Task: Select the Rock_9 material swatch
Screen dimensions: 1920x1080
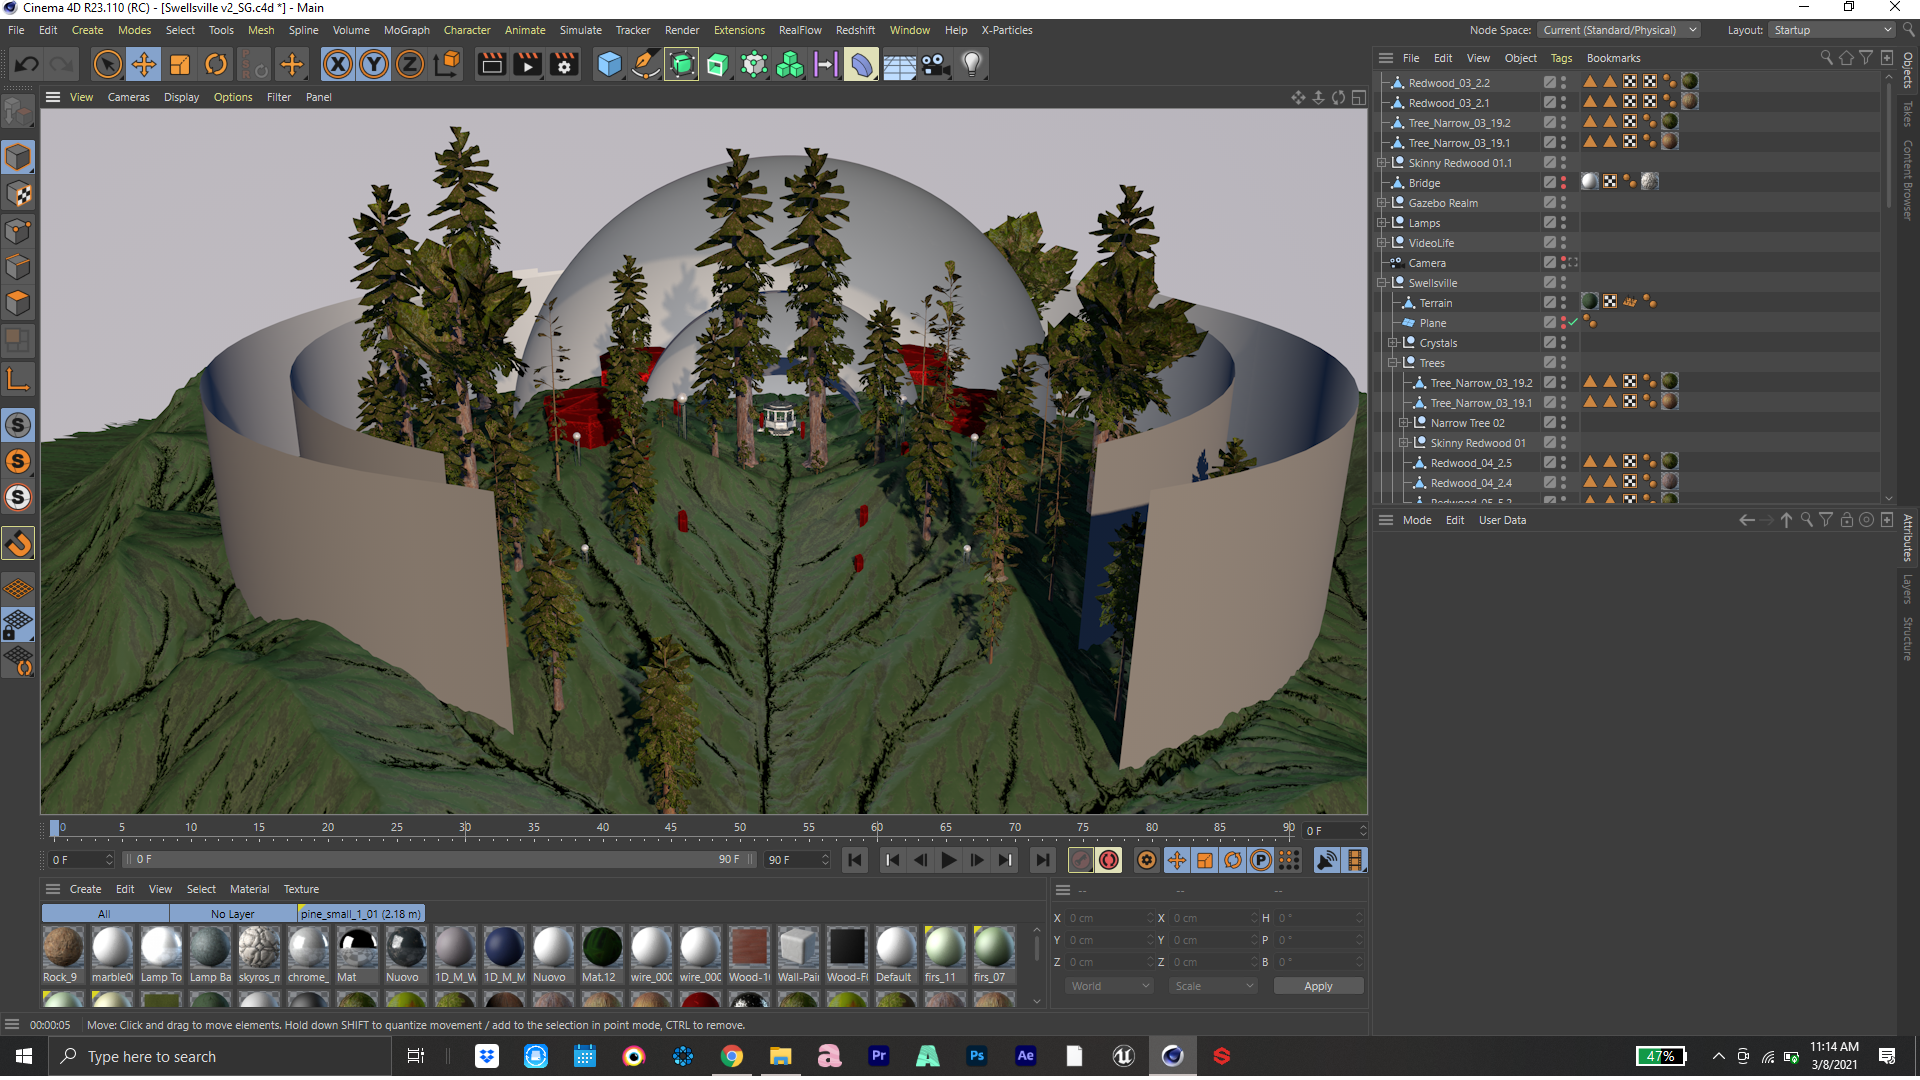Action: point(62,955)
